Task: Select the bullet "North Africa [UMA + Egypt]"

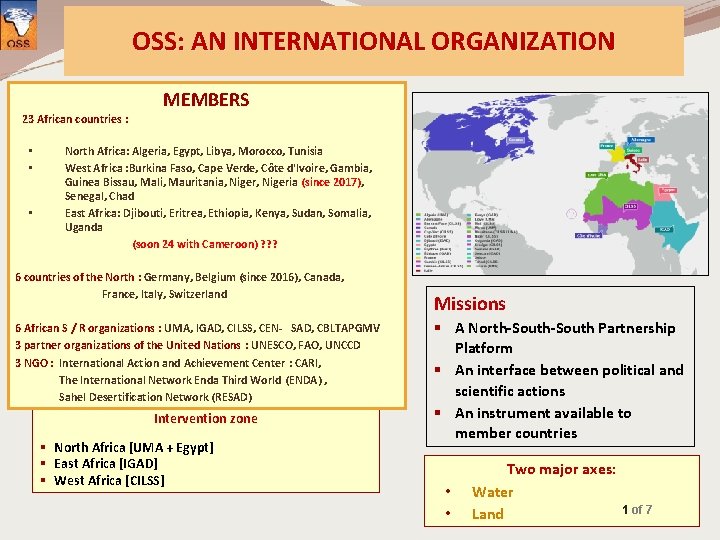Action: tap(134, 448)
